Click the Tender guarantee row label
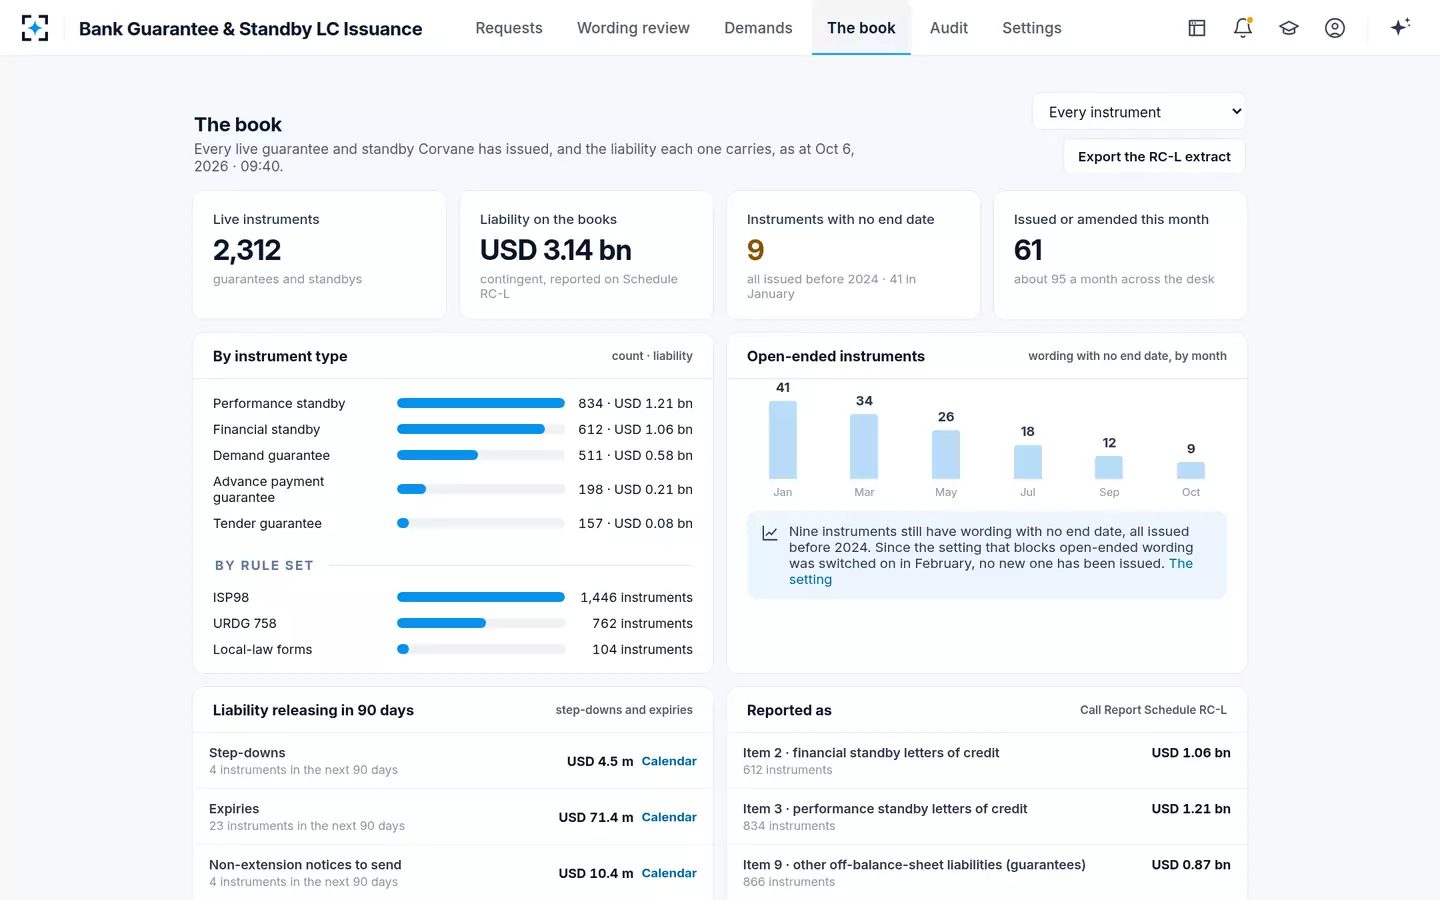Viewport: 1440px width, 900px height. point(267,523)
